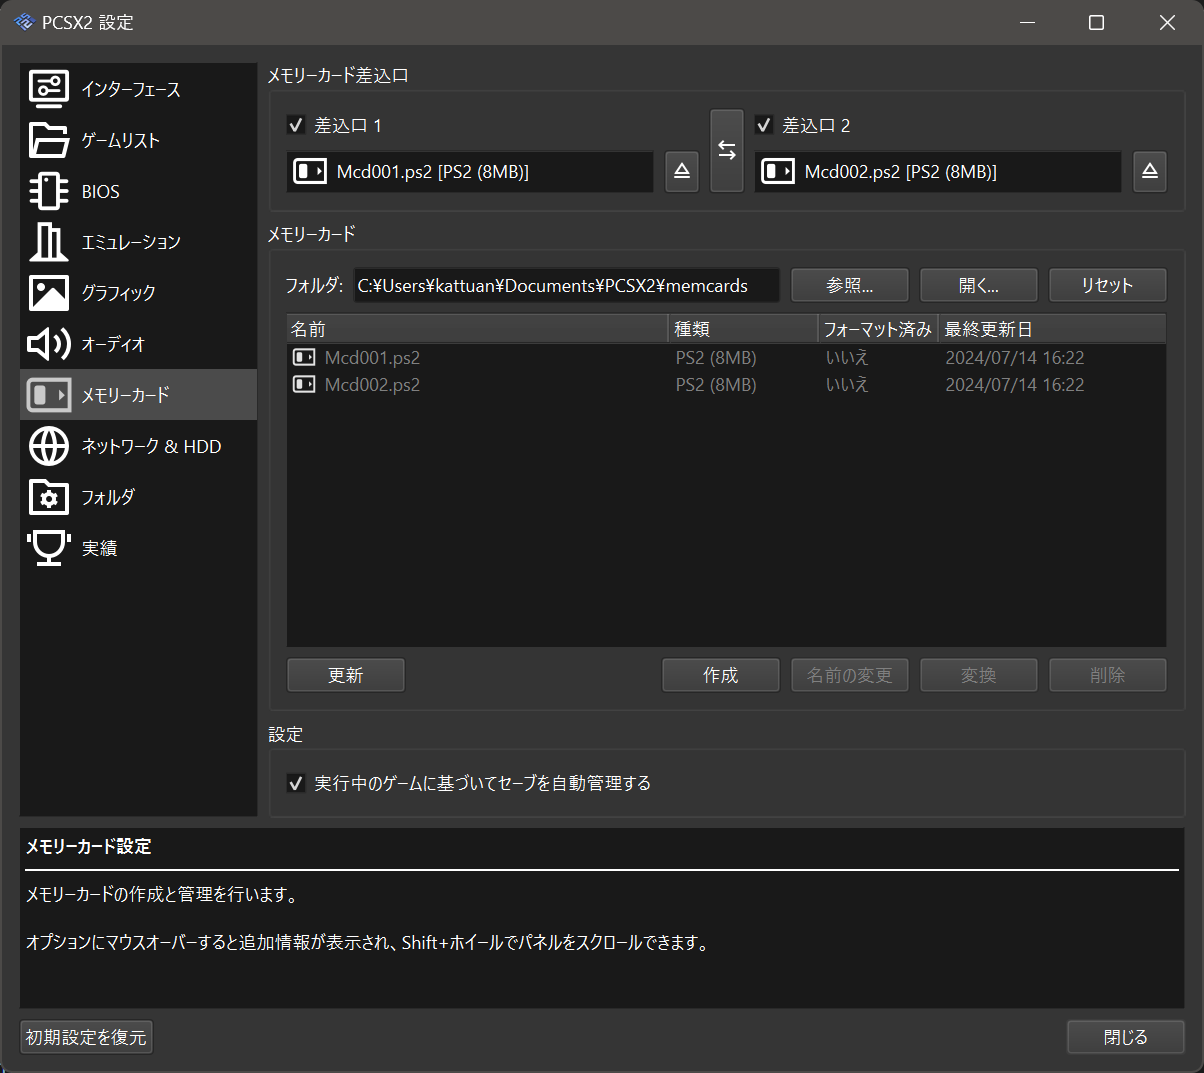1204x1073 pixels.
Task: Click いいえ formatted value for Mcd002.ps2
Action: point(847,384)
